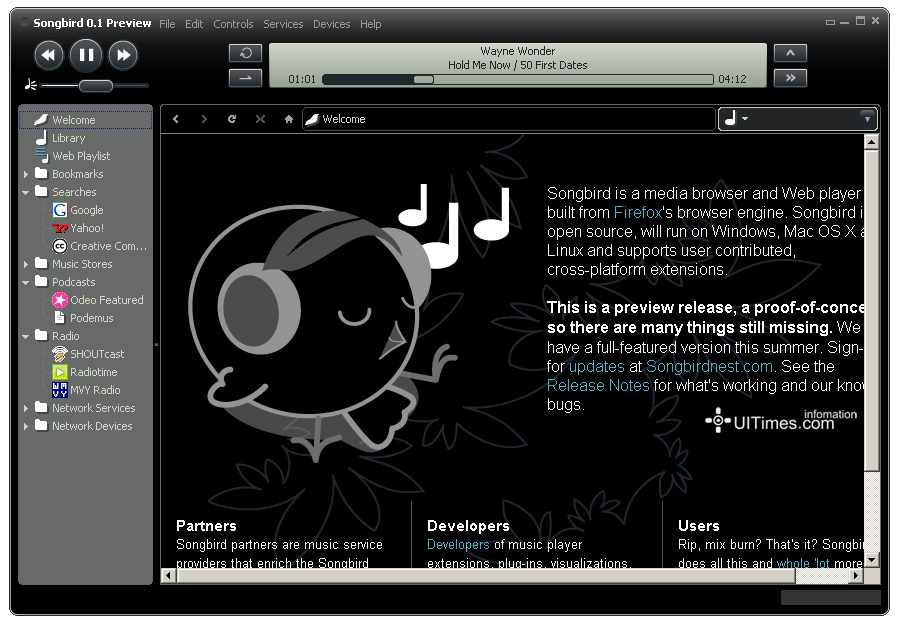Click the vertical scrollbar thumb
899x623 pixels.
point(871,311)
